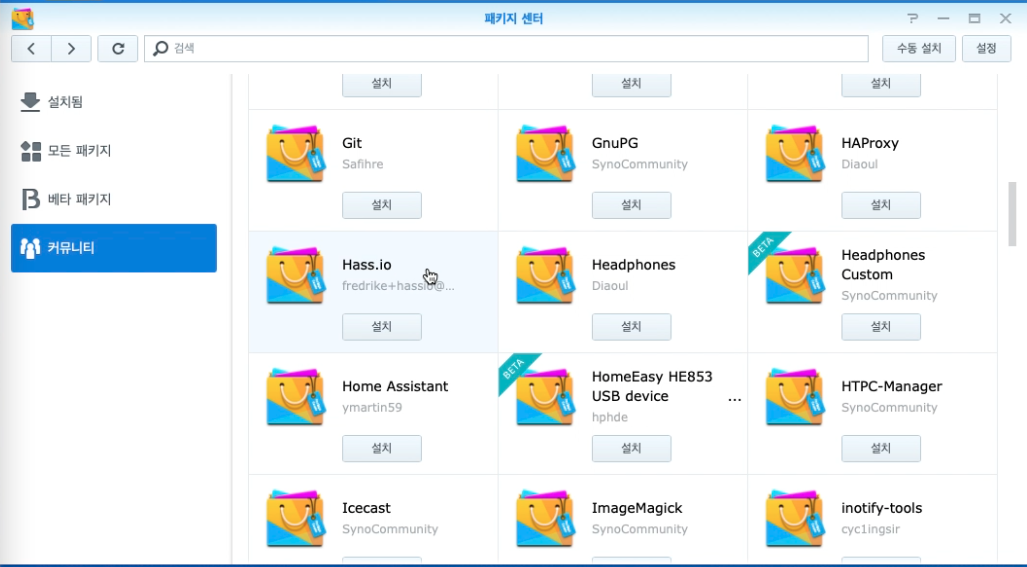The width and height of the screenshot is (1027, 567).
Task: Switch to 베타 패키지 section
Action: (x=114, y=199)
